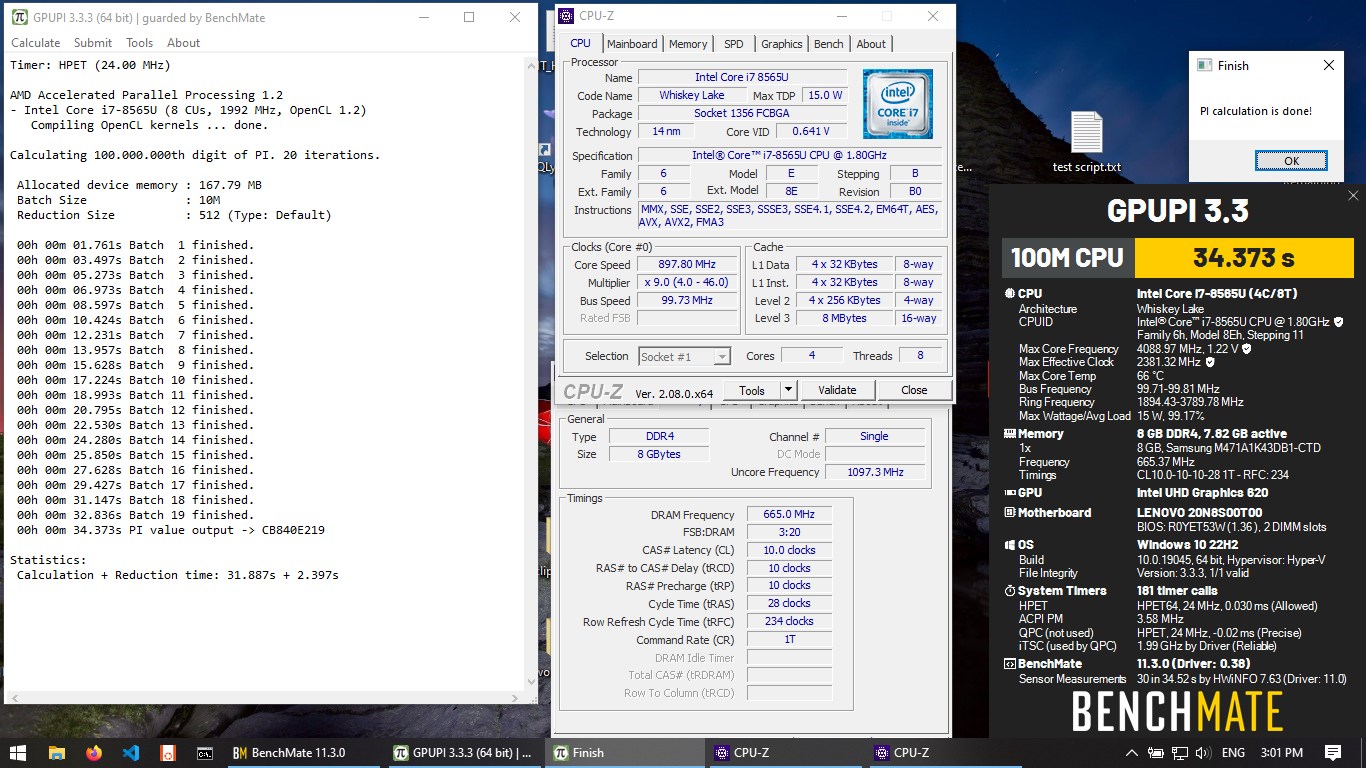Show hidden system tray icons
Screen dimensions: 1366x768
[x=1132, y=753]
